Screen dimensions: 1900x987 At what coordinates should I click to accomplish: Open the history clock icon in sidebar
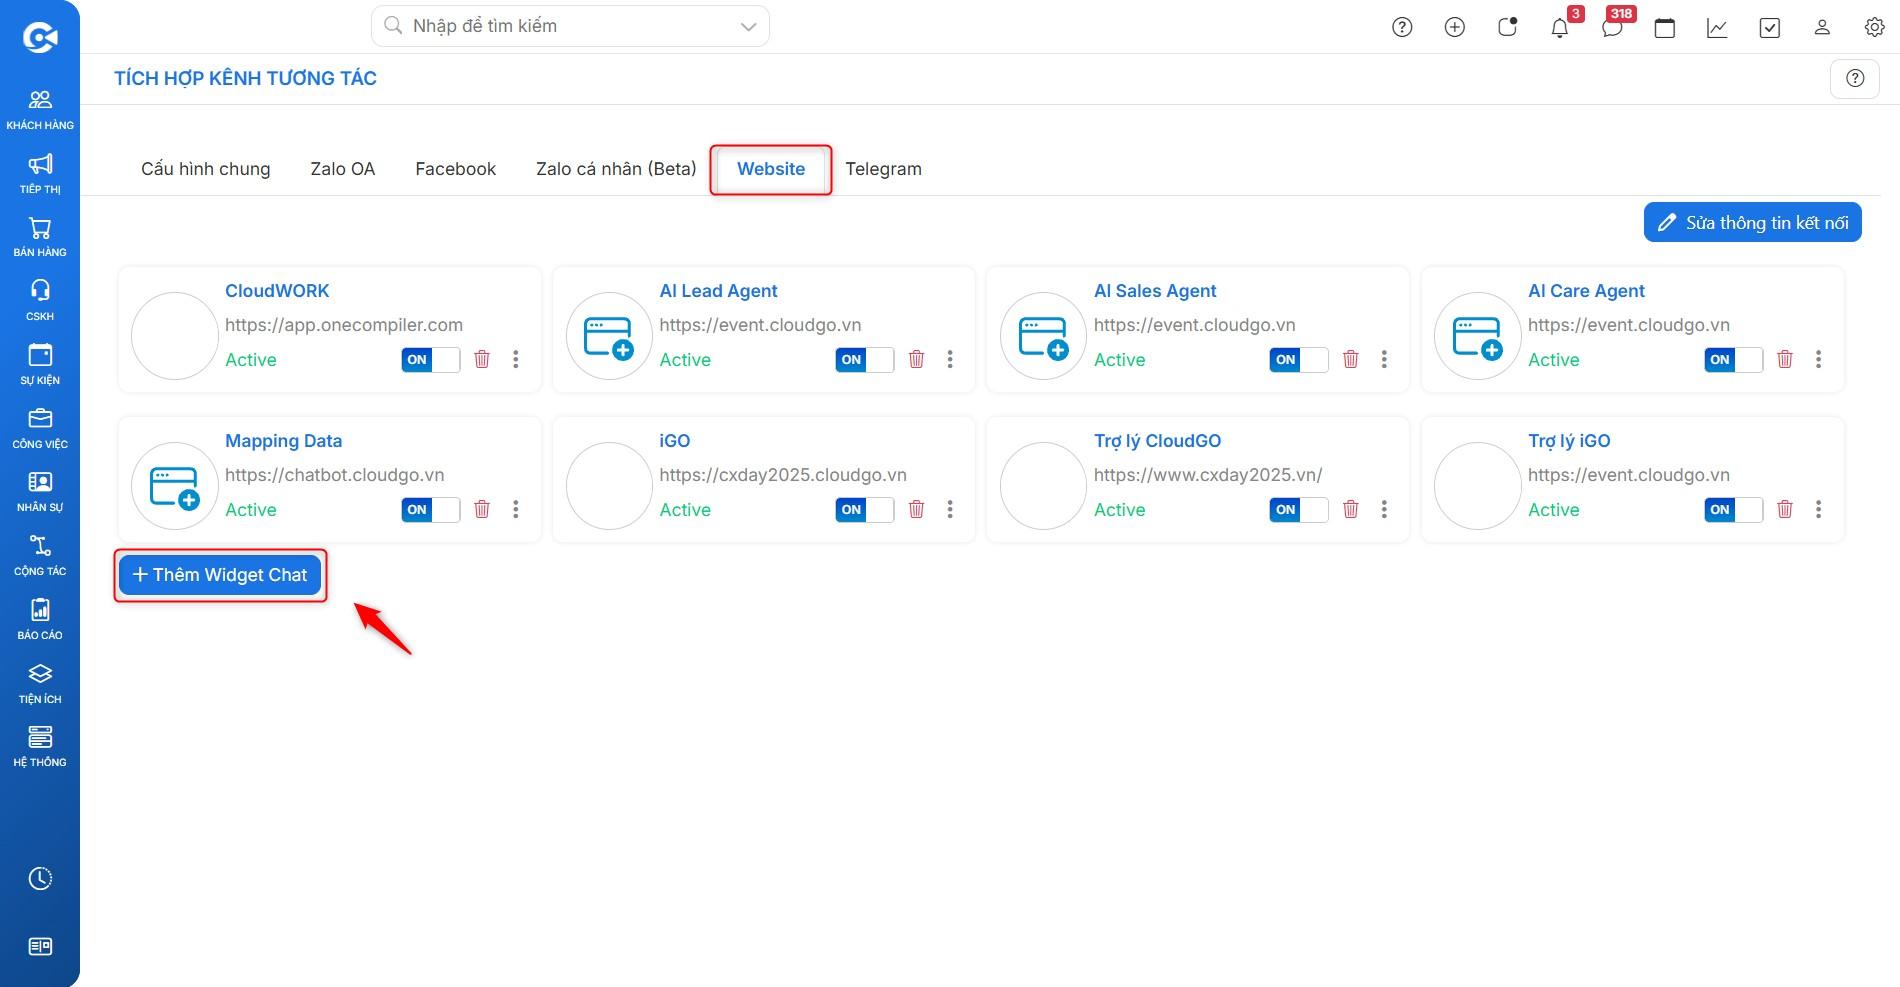(40, 879)
